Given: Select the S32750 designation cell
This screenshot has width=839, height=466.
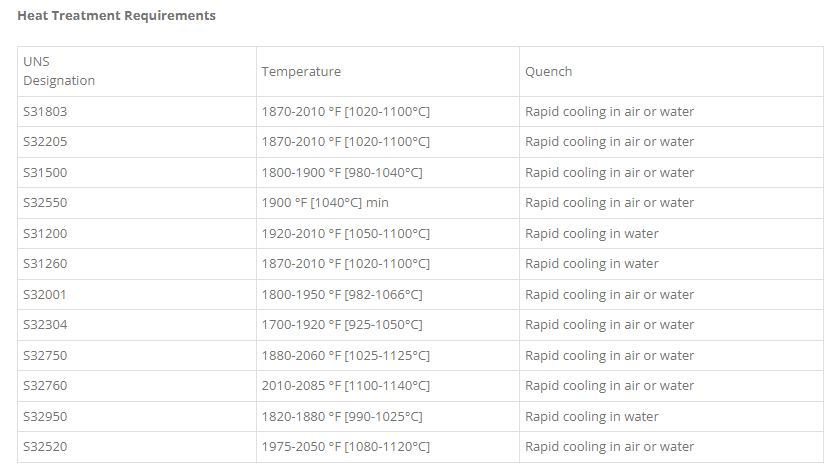Looking at the screenshot, I should (45, 356).
